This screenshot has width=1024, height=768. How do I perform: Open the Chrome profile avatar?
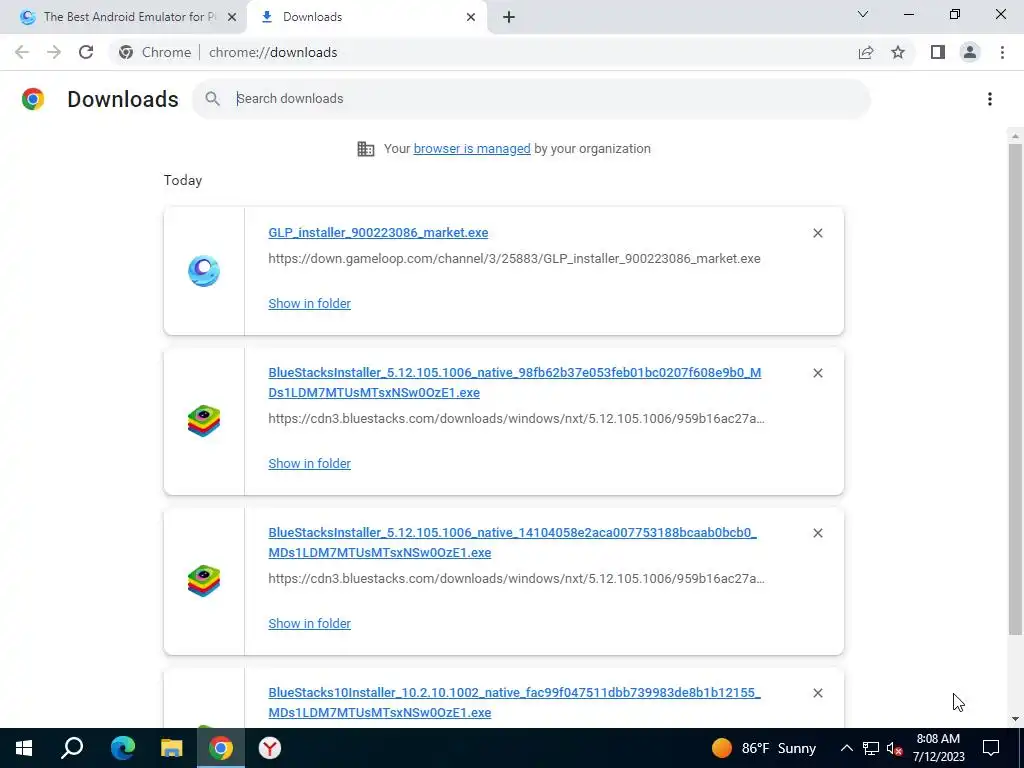[x=970, y=52]
